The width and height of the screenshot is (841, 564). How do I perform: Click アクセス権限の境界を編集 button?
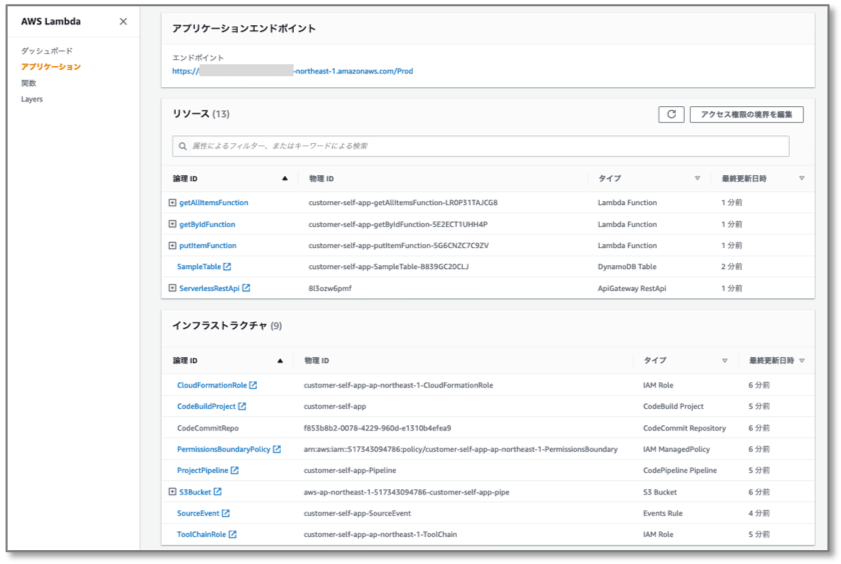[x=746, y=114]
